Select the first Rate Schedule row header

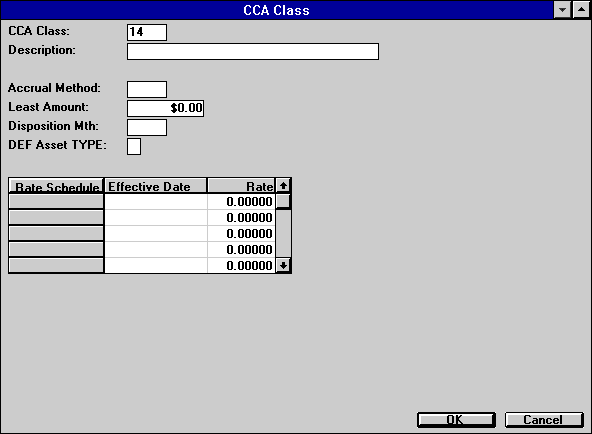click(x=56, y=201)
